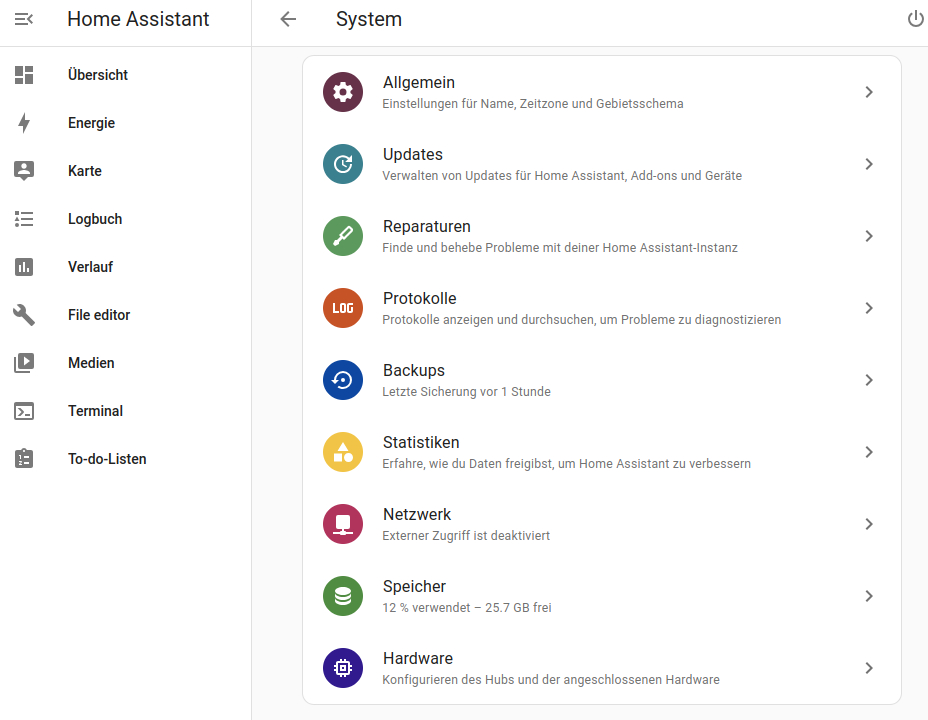Click the Medien play icon
928x720 pixels.
coord(24,363)
